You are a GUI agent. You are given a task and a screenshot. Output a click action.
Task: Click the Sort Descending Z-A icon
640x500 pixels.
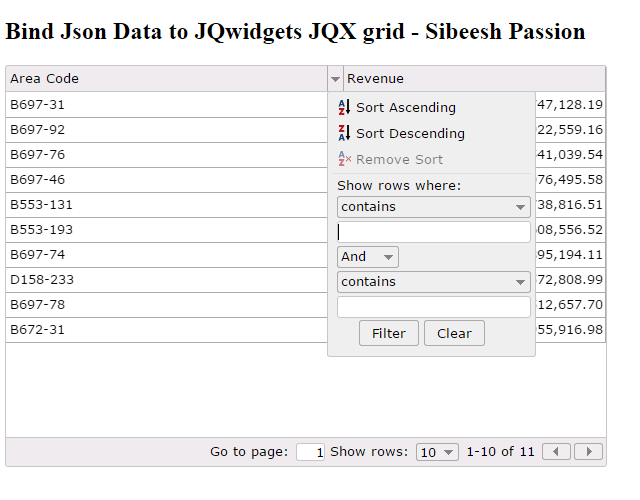point(344,133)
